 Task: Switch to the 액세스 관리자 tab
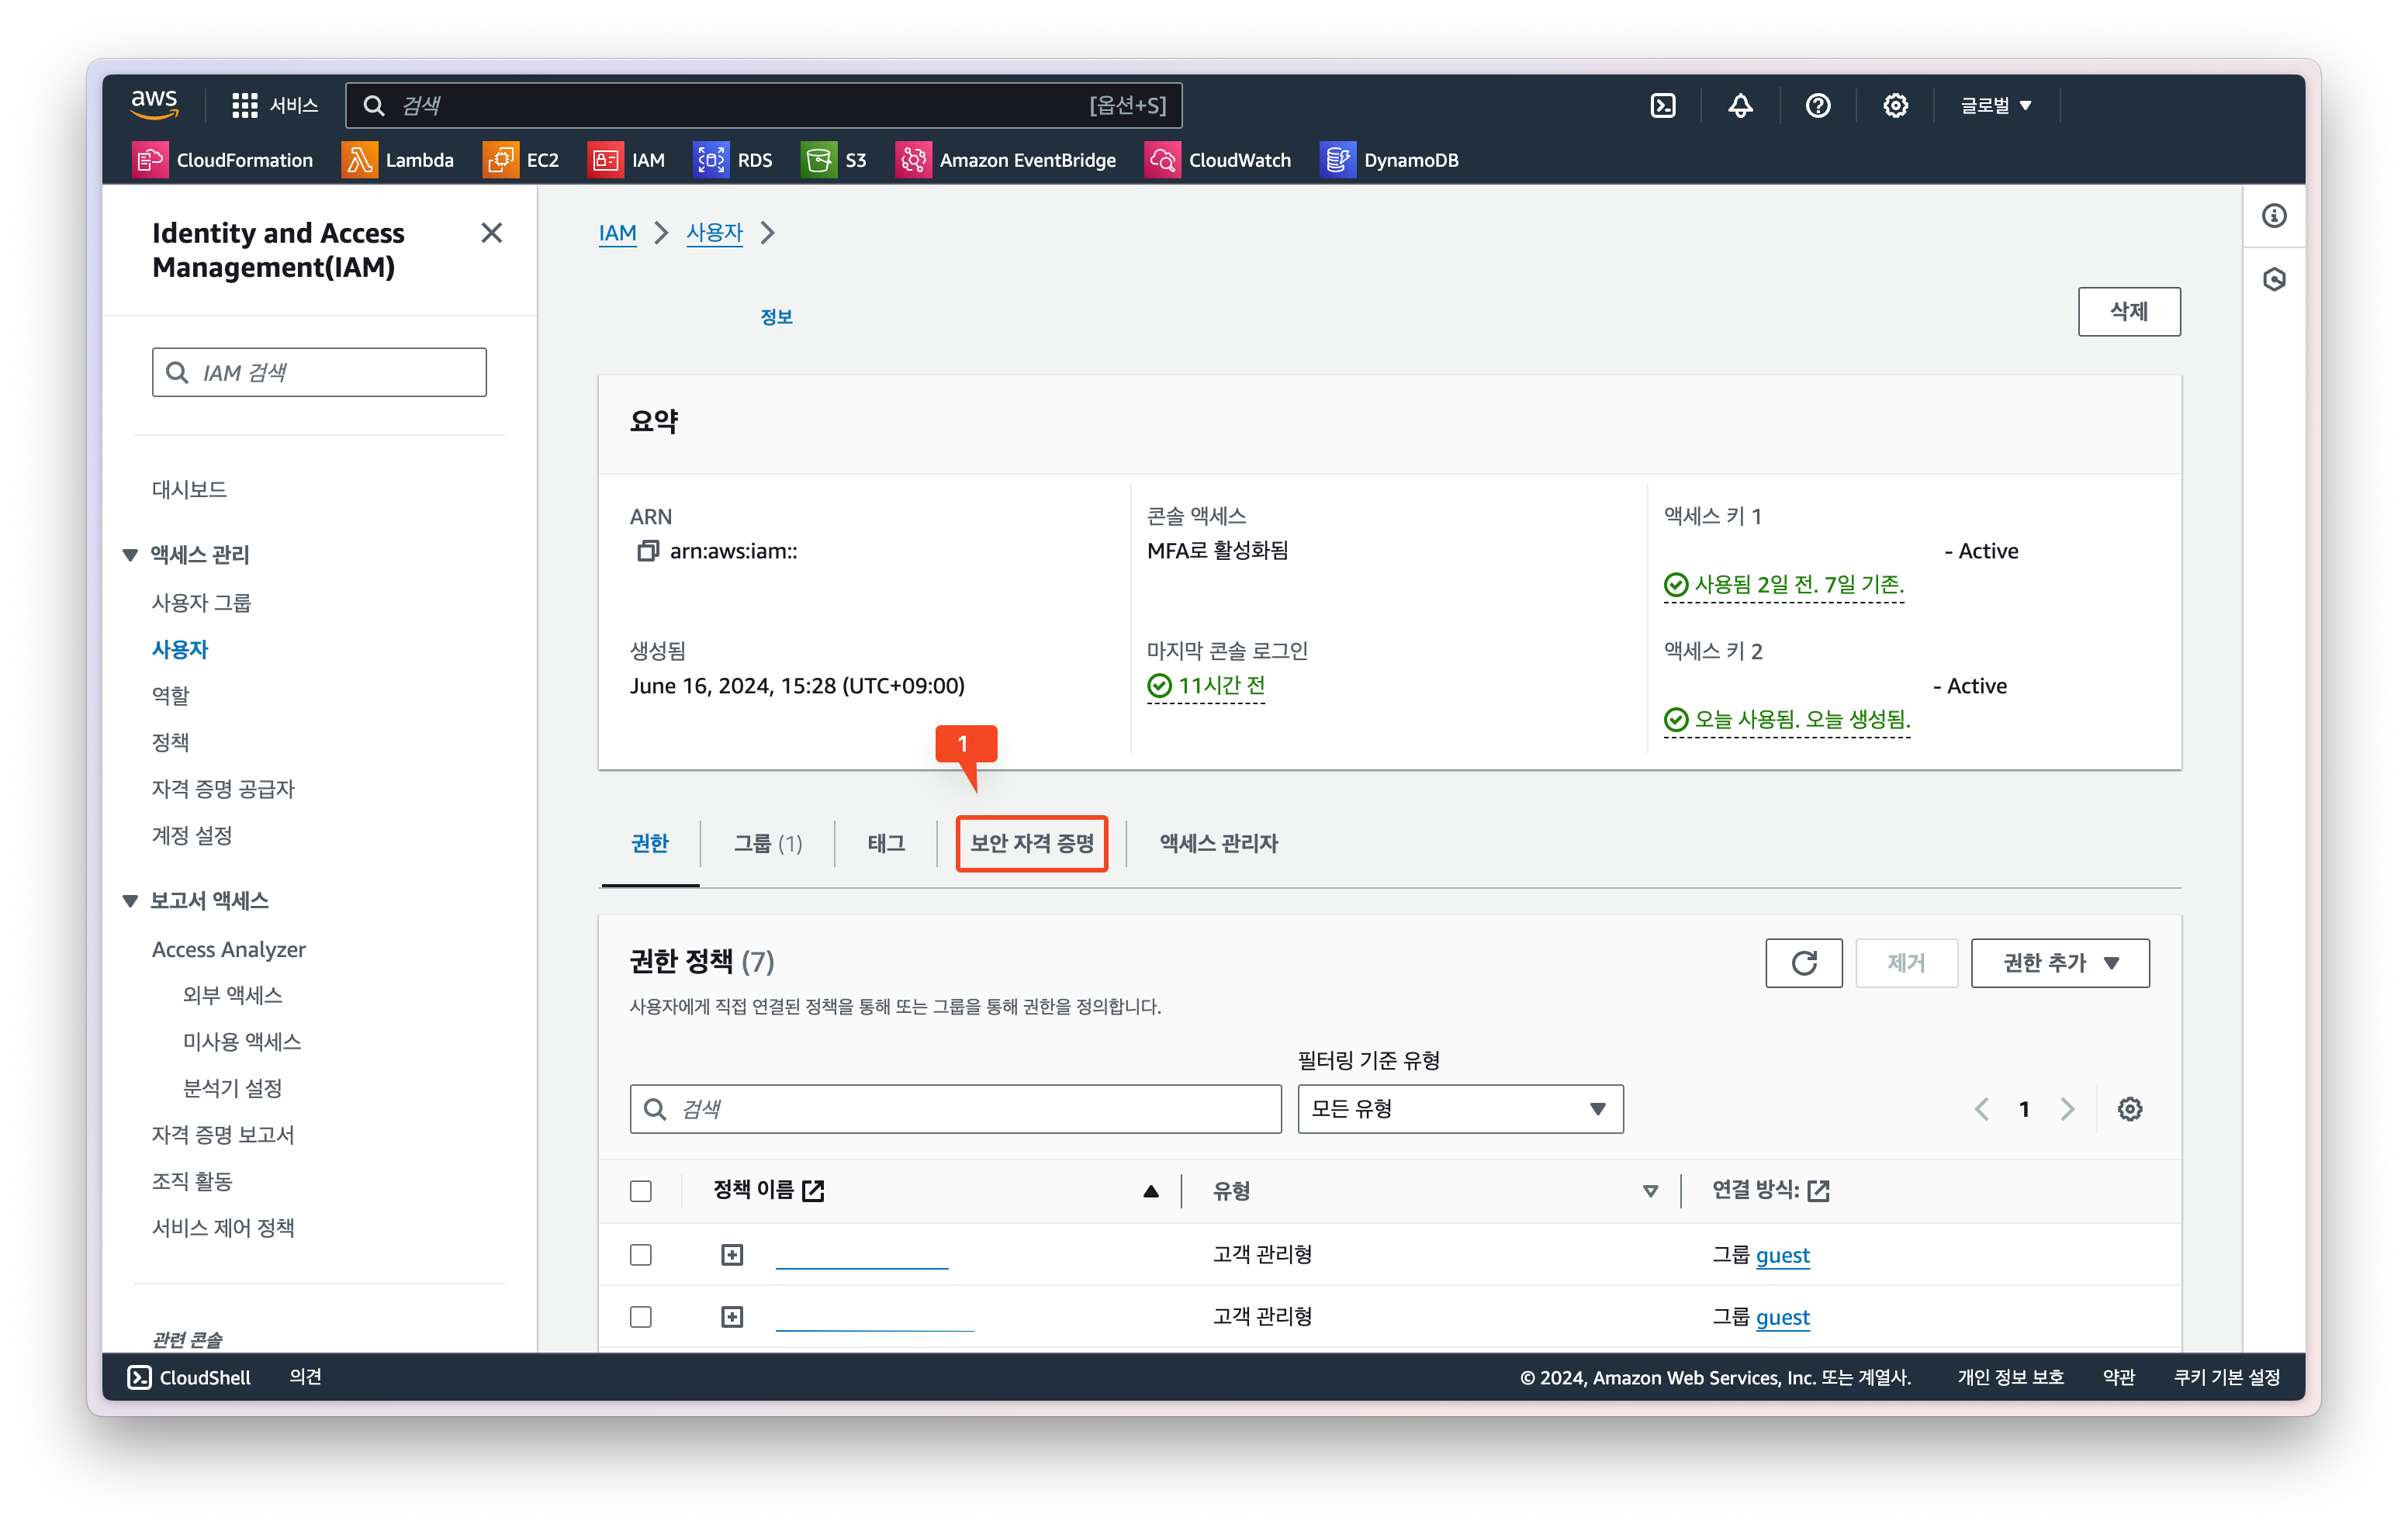[x=1218, y=843]
